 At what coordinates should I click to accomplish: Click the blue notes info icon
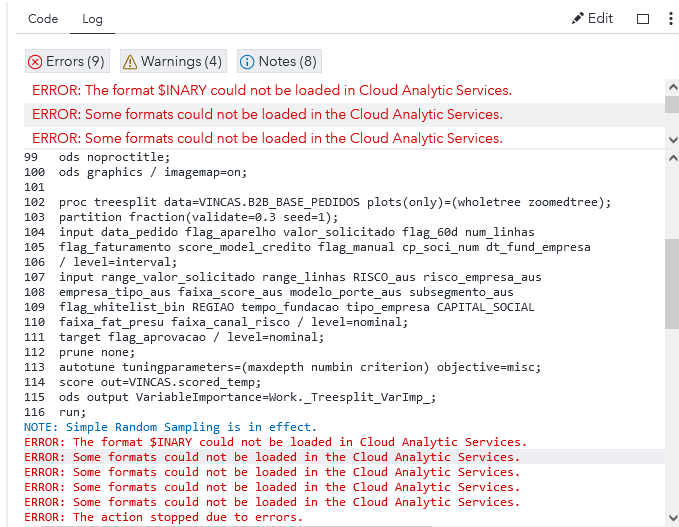point(247,62)
